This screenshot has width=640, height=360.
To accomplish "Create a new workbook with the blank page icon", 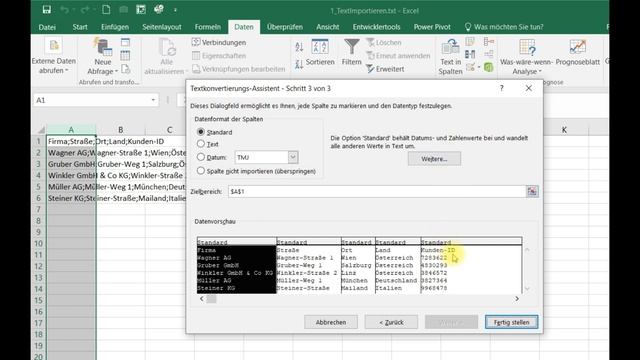I will [x=106, y=10].
